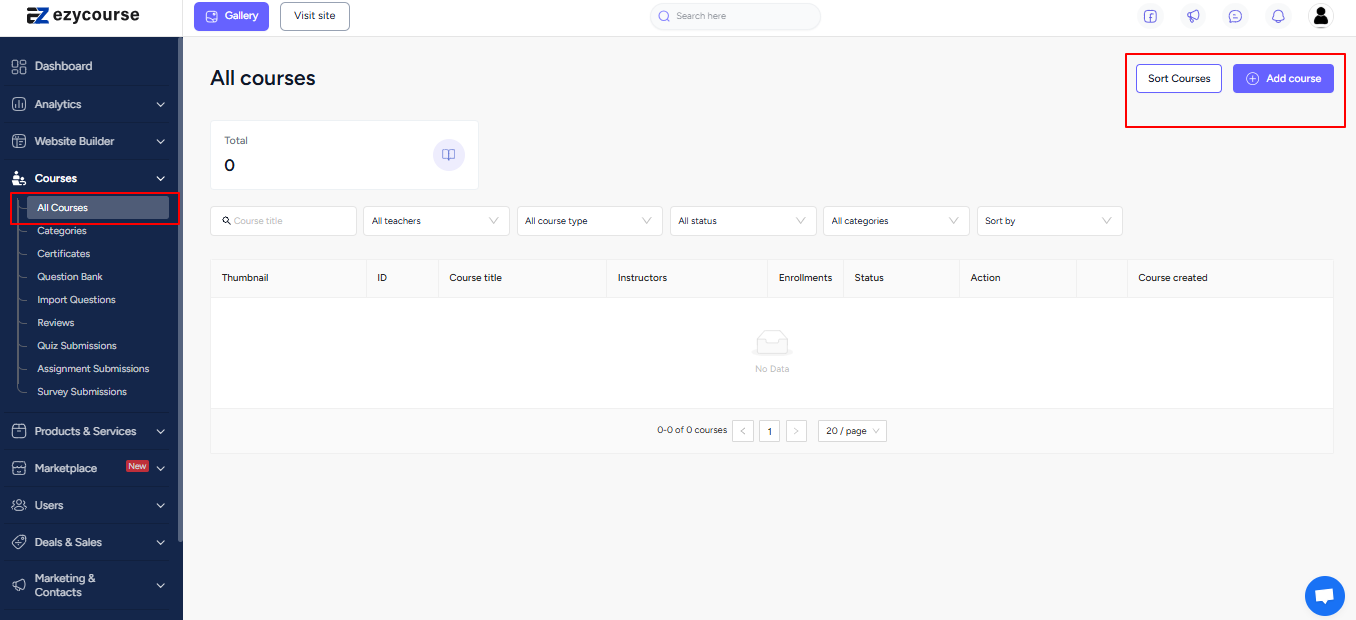Click the sidebar vertical scrollbar
The width and height of the screenshot is (1356, 620).
click(x=180, y=290)
